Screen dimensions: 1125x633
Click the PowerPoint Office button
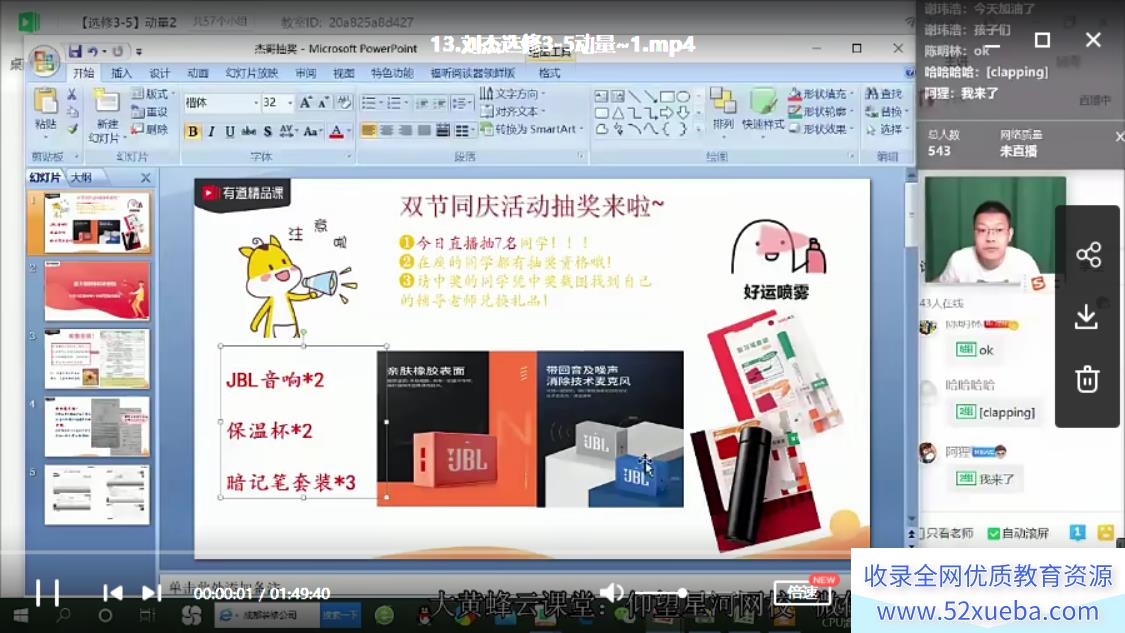[44, 60]
